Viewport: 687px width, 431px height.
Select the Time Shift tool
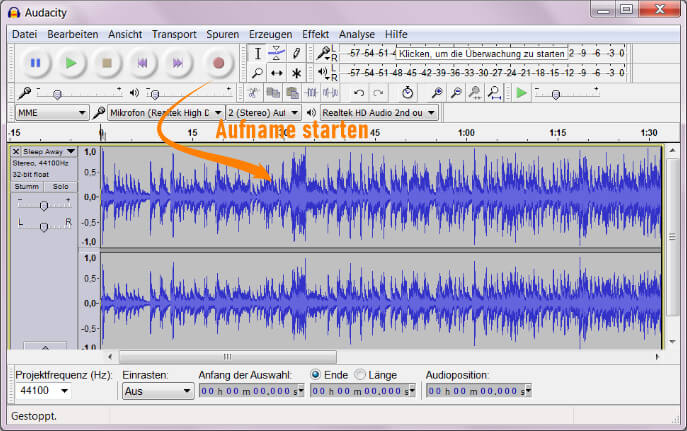276,73
